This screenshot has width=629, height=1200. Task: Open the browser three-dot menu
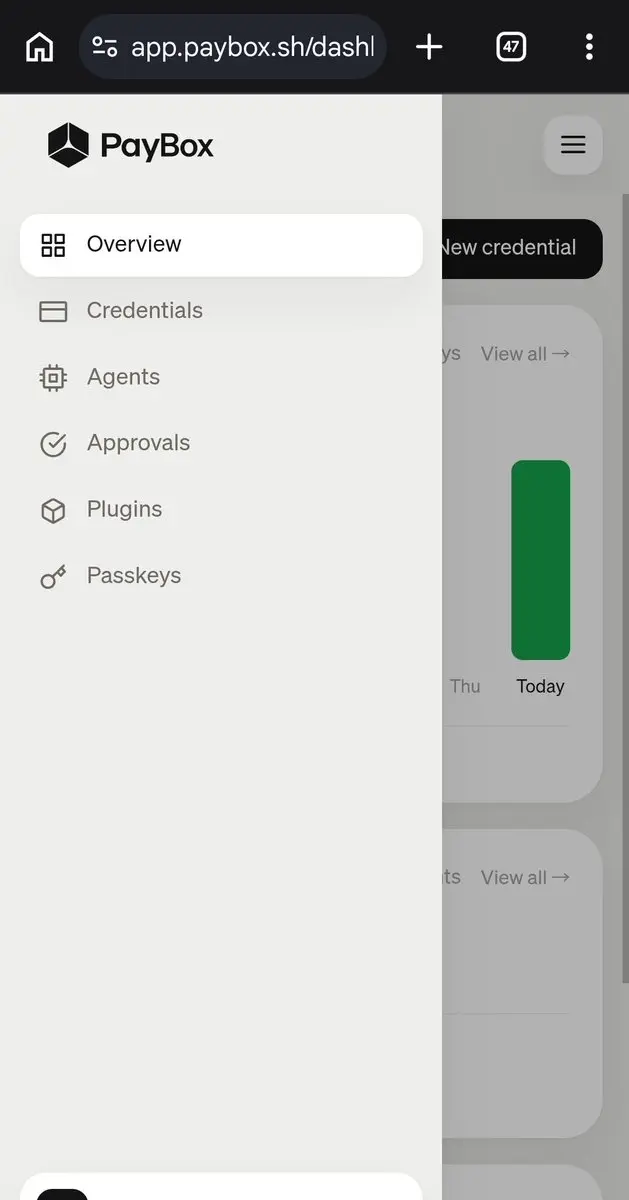tap(589, 47)
